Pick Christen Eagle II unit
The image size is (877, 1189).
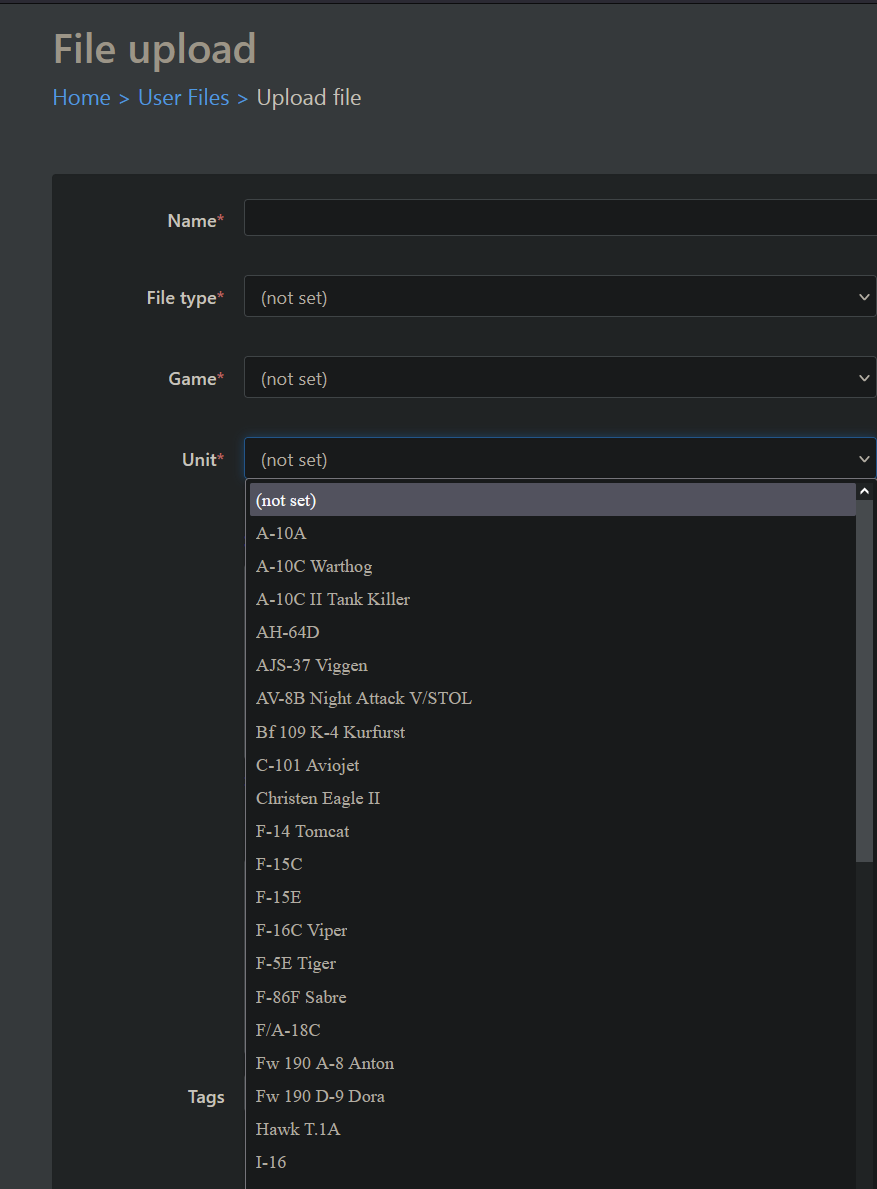(x=553, y=798)
